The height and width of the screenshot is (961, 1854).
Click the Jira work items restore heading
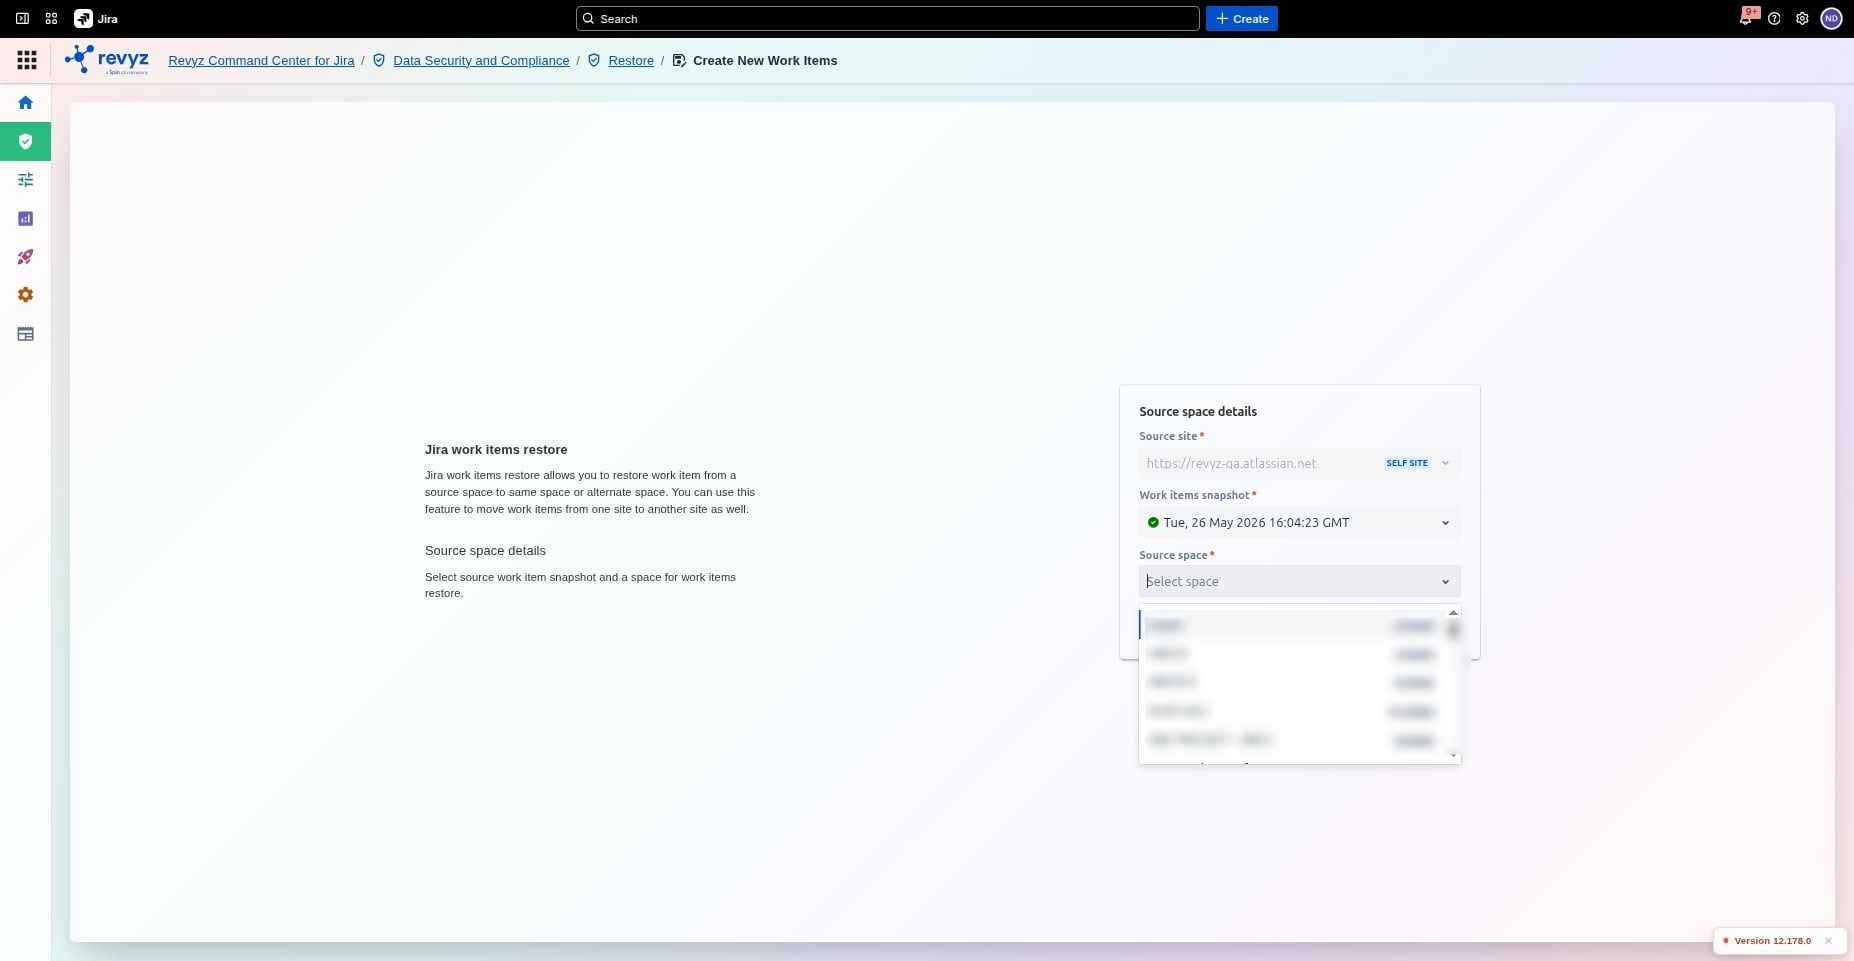pyautogui.click(x=496, y=450)
